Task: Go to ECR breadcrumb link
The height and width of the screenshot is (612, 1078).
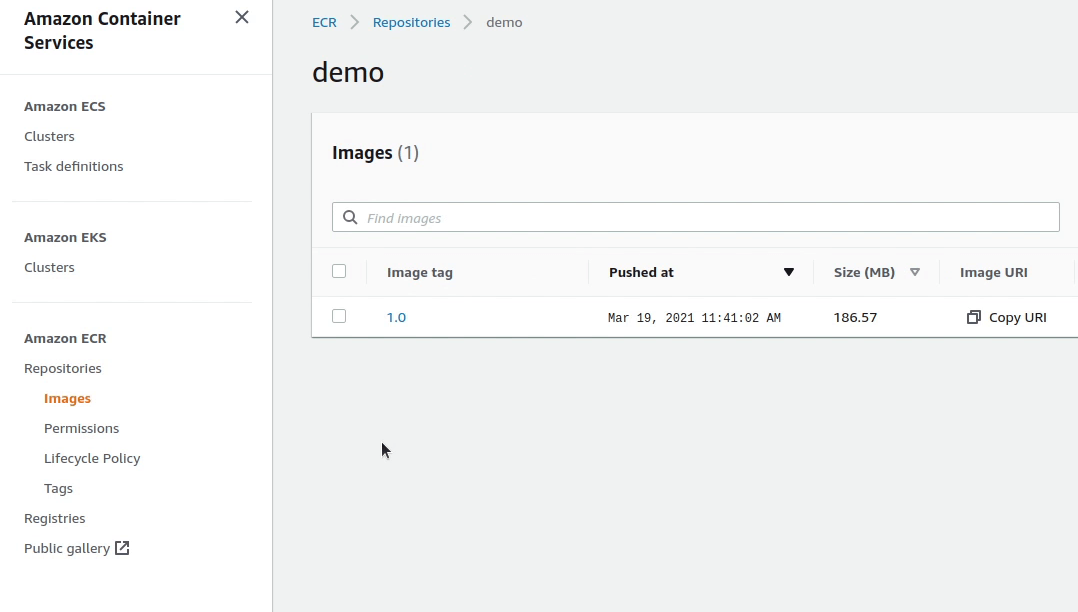Action: pos(324,22)
